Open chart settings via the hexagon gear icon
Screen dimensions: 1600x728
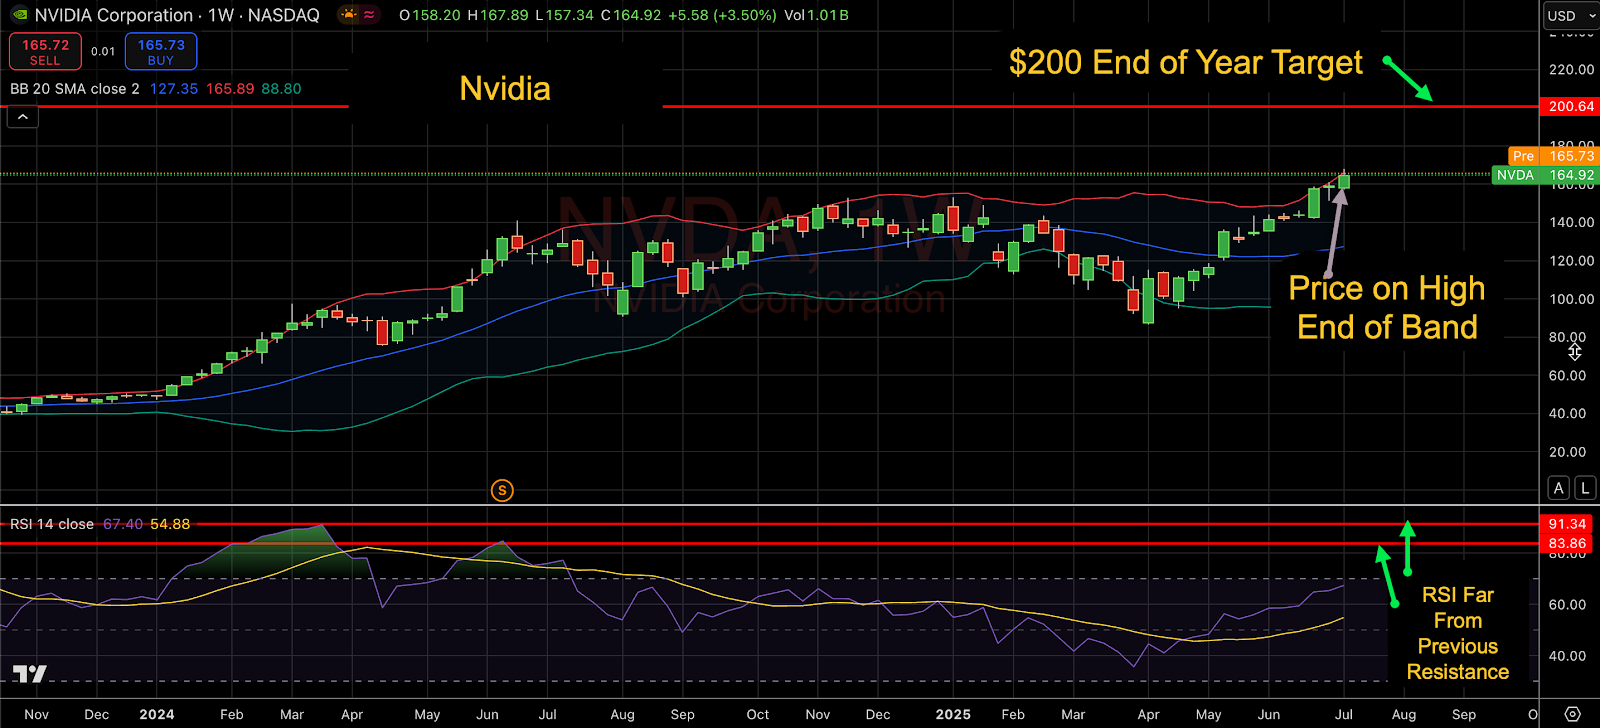point(1572,714)
